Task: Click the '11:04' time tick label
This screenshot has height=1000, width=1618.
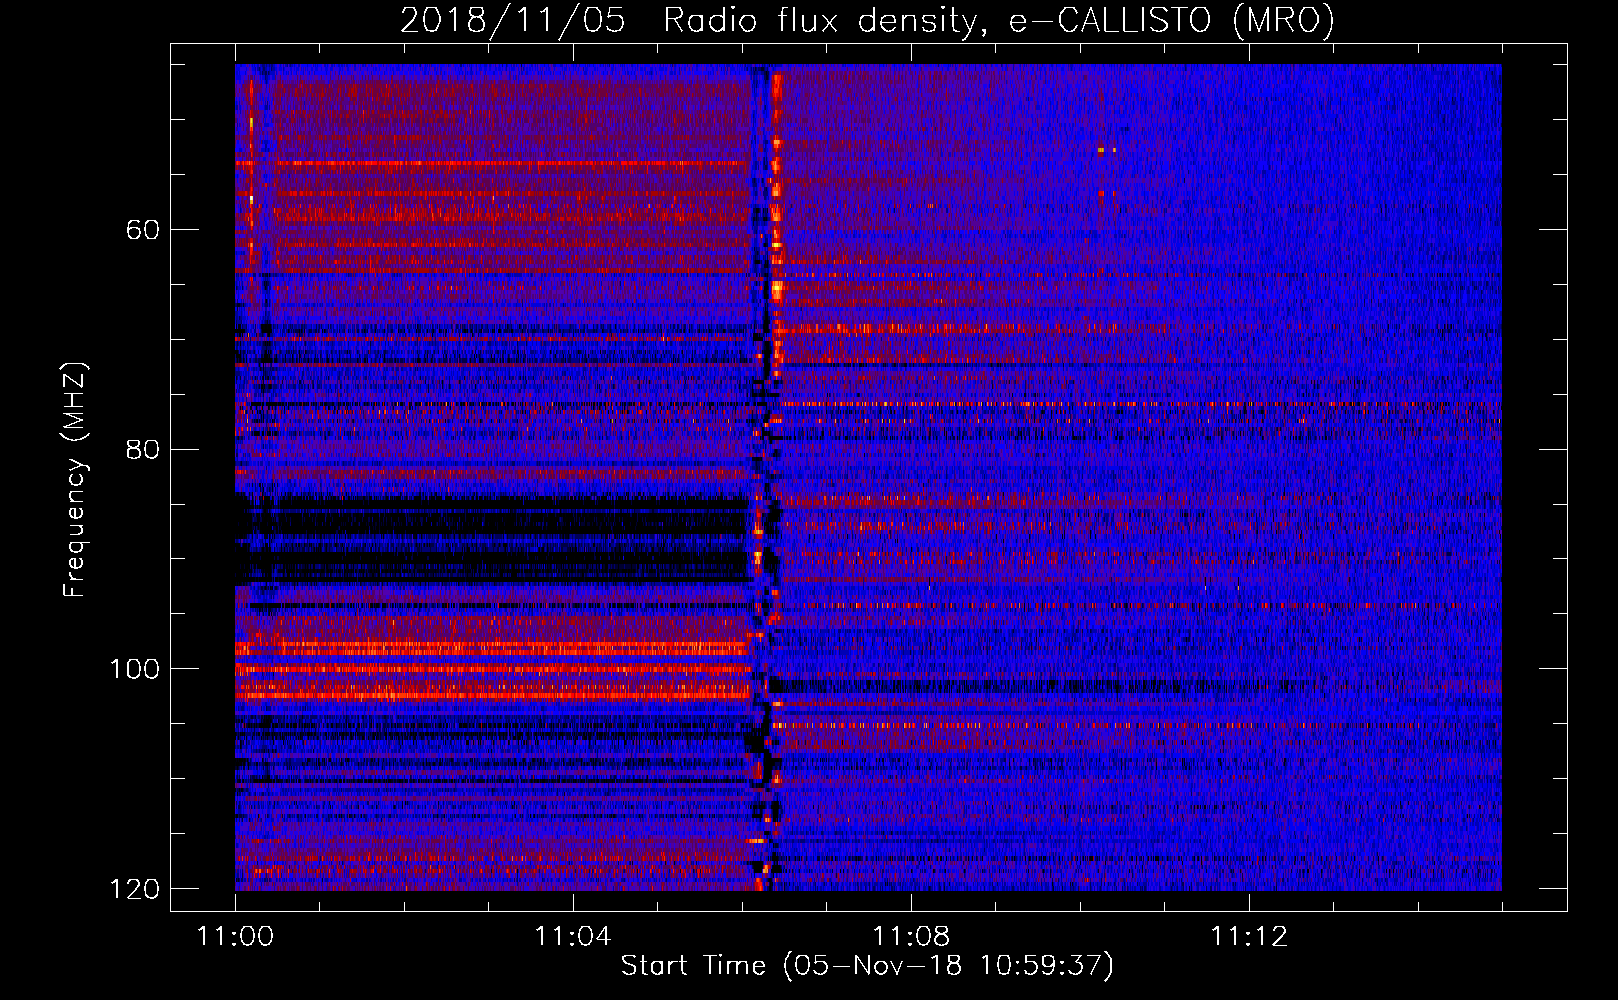Action: coord(572,936)
